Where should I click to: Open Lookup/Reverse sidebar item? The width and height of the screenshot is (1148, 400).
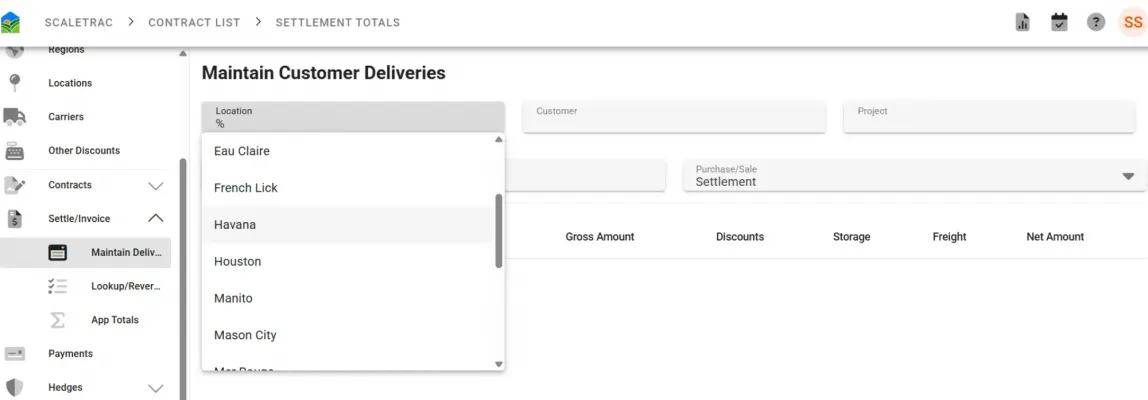[x=126, y=286]
